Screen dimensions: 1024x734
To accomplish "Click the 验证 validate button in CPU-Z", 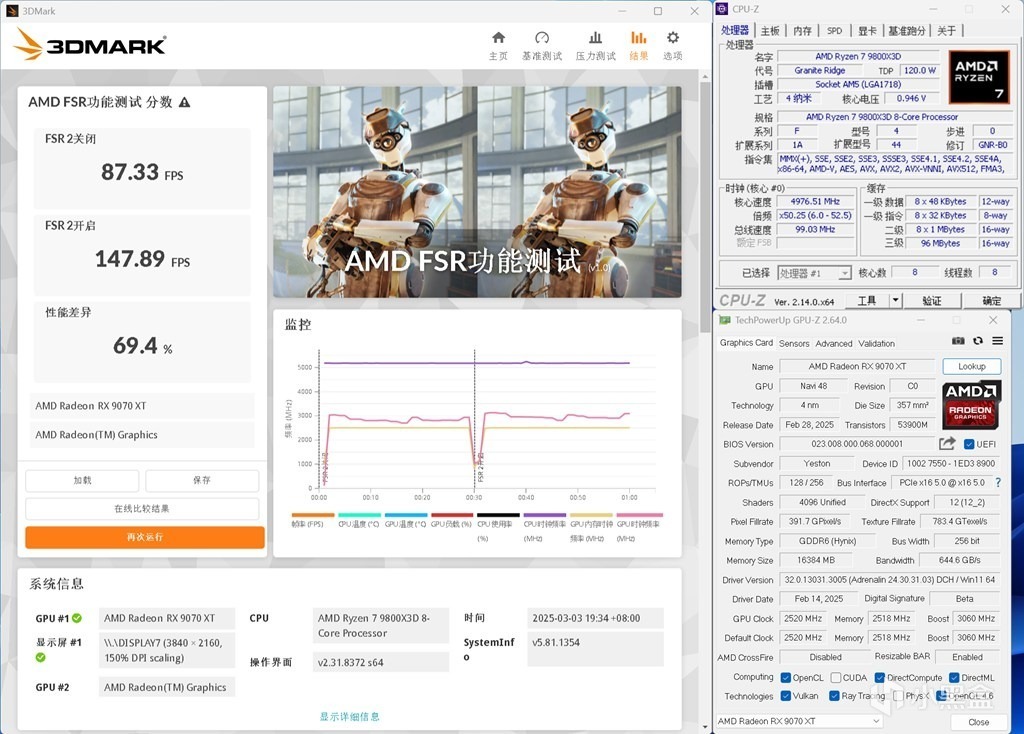I will pos(932,300).
